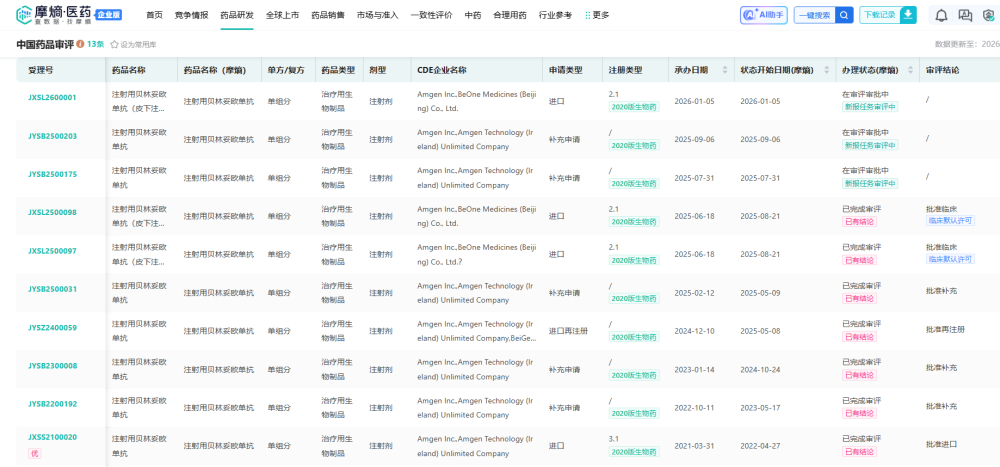Click the 一键搜索 search field

813,15
